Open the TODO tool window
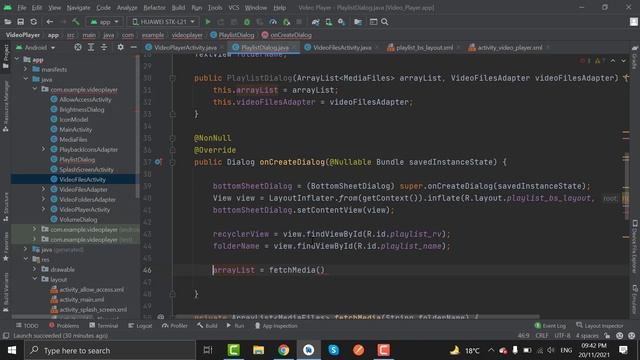 click(27, 326)
